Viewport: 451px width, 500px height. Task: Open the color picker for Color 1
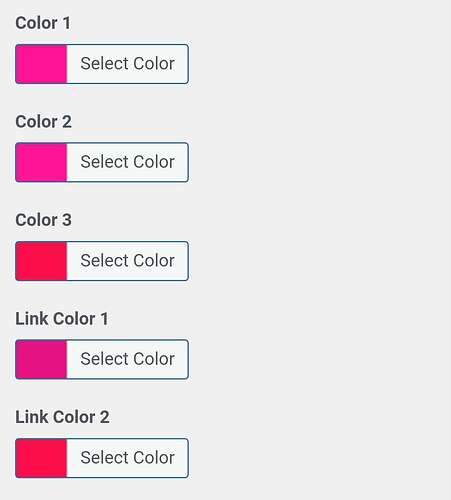(x=102, y=64)
